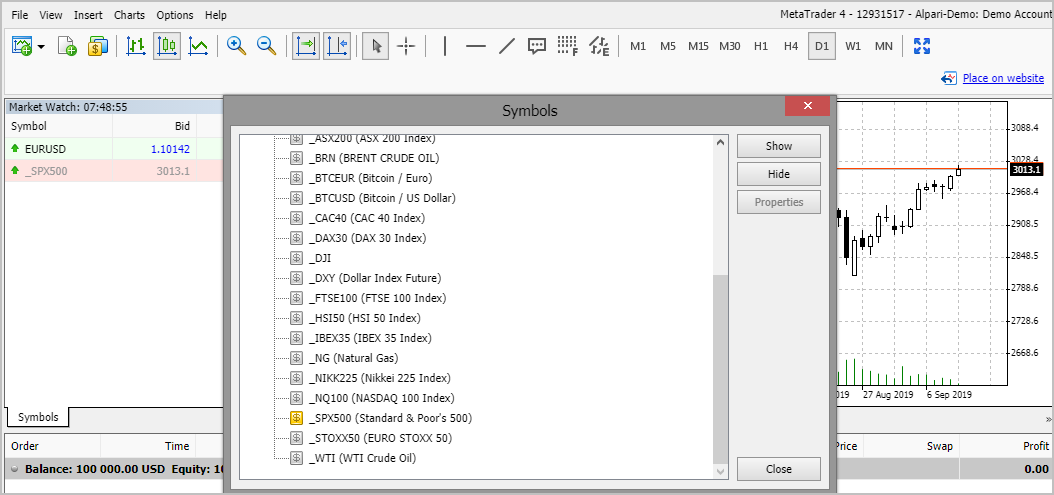
Task: Select the Fibonacci retracement tool
Action: coord(568,46)
